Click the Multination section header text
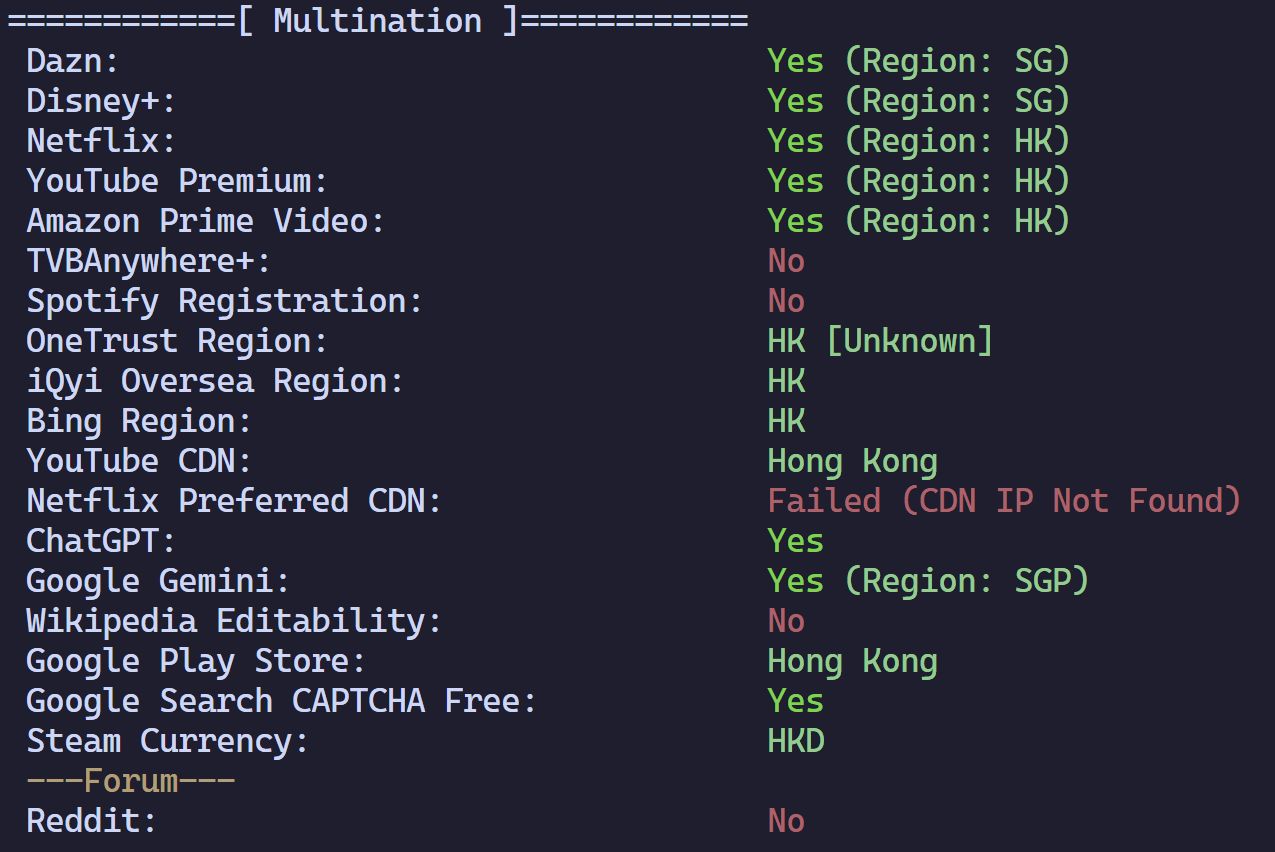The image size is (1275, 852). (x=377, y=21)
